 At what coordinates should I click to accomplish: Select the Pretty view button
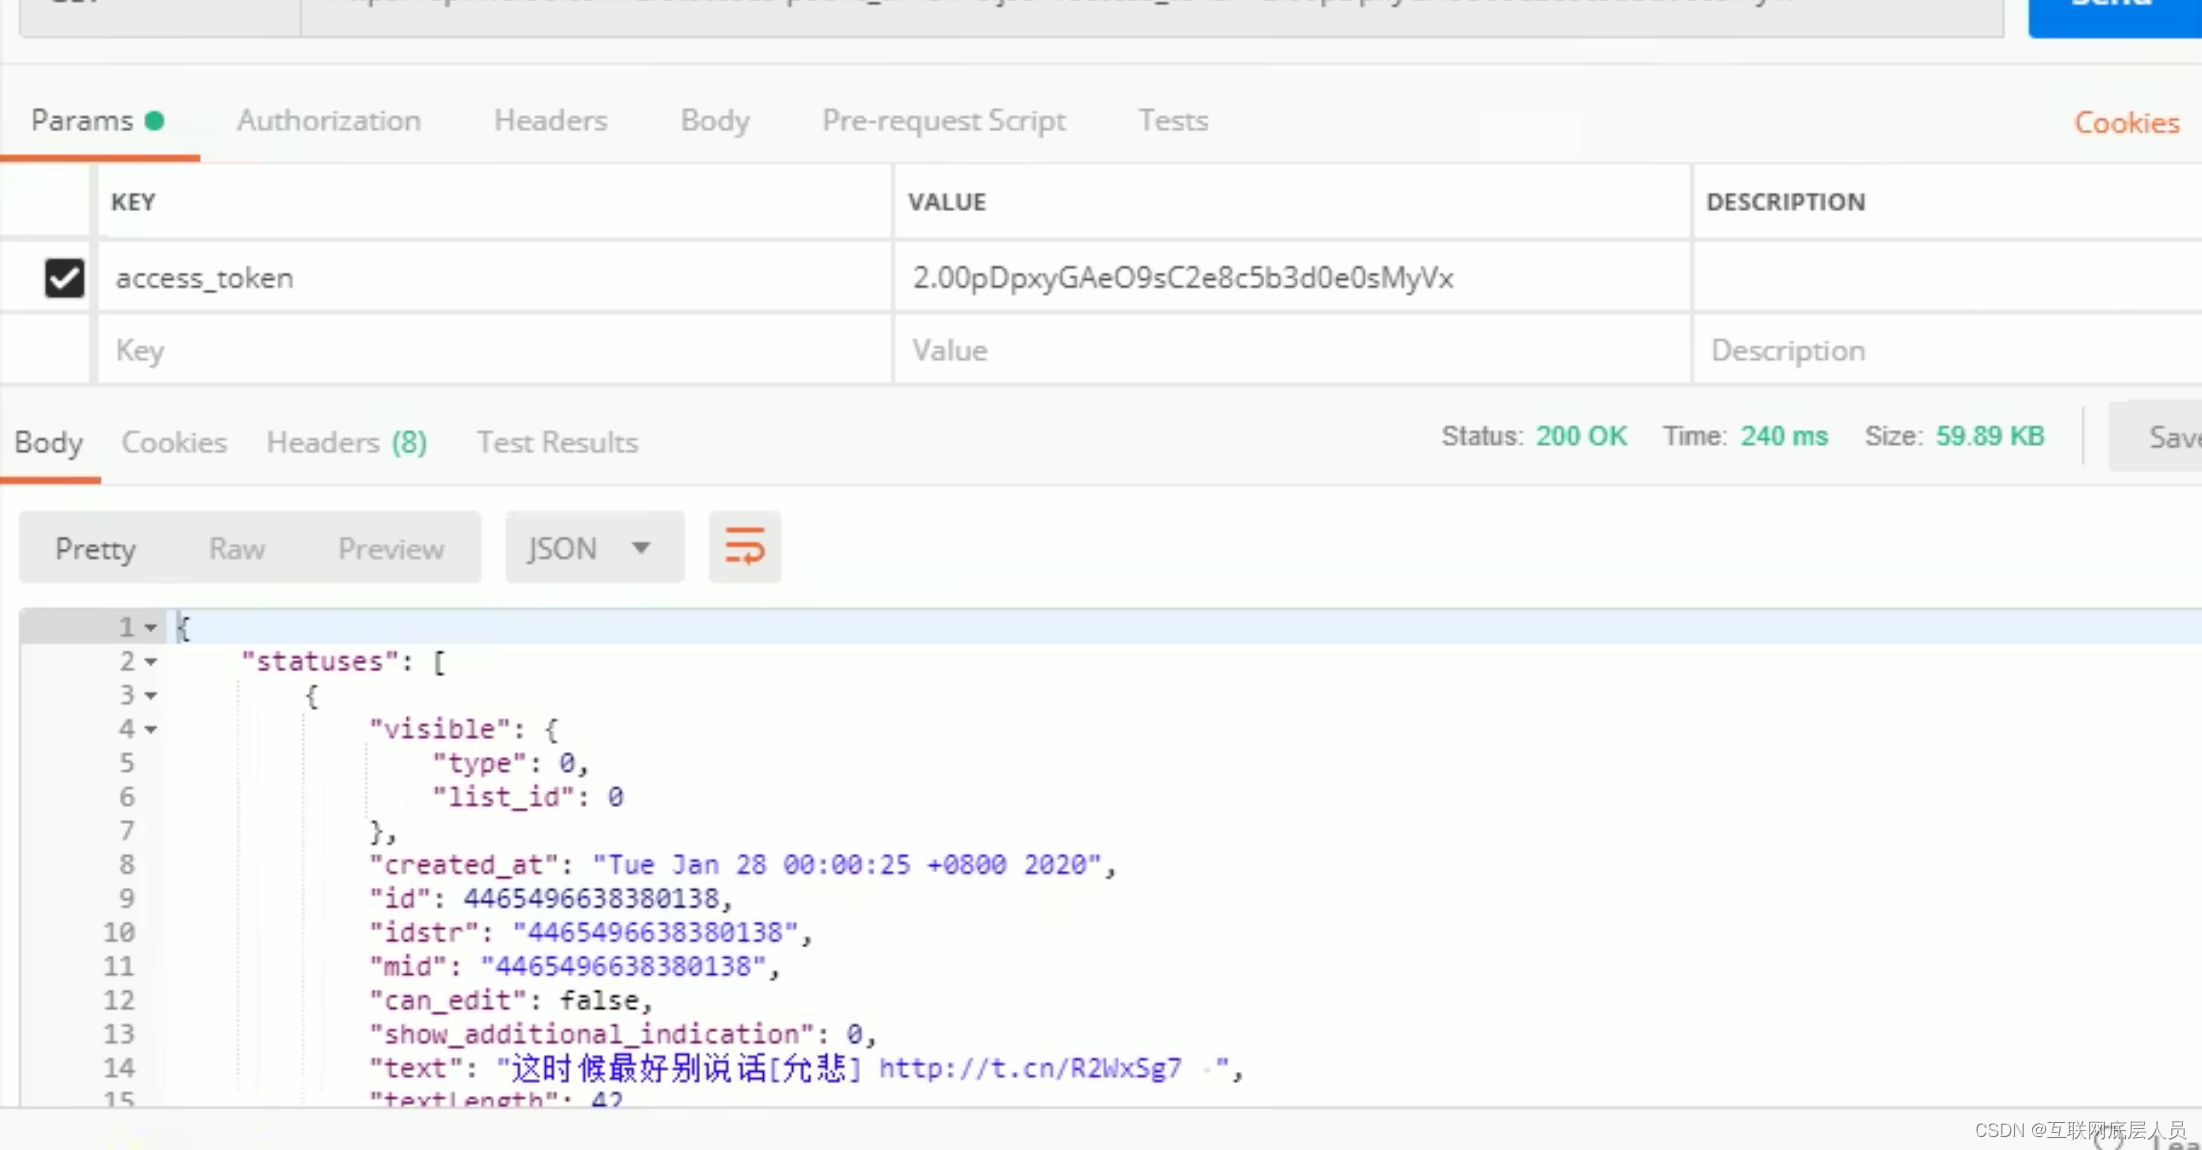point(95,548)
